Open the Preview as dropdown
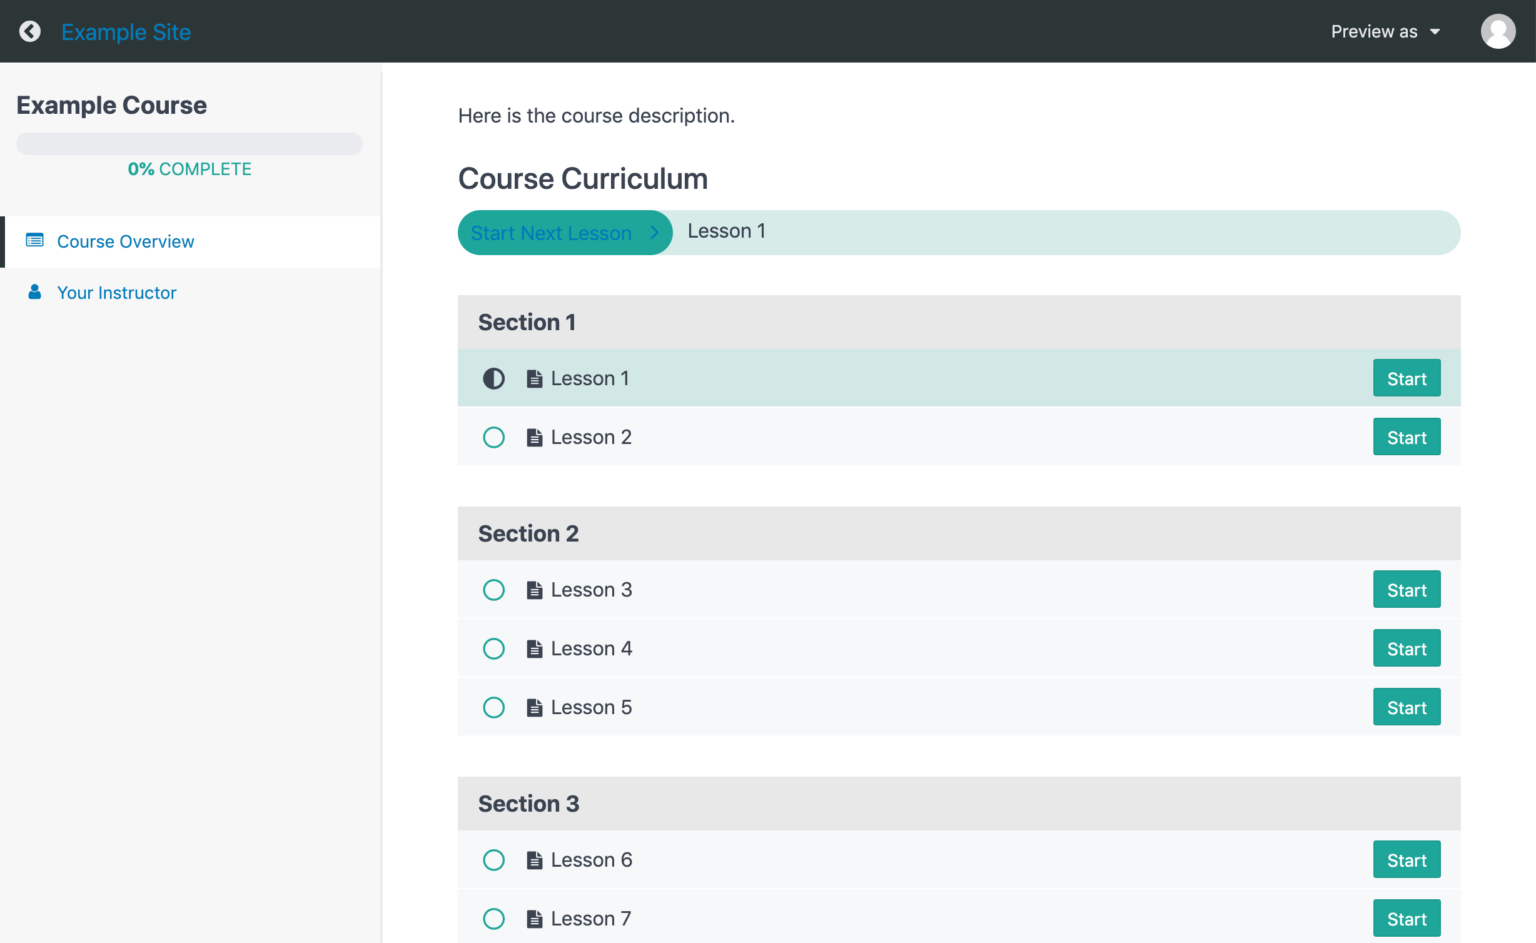1536x943 pixels. click(1385, 31)
